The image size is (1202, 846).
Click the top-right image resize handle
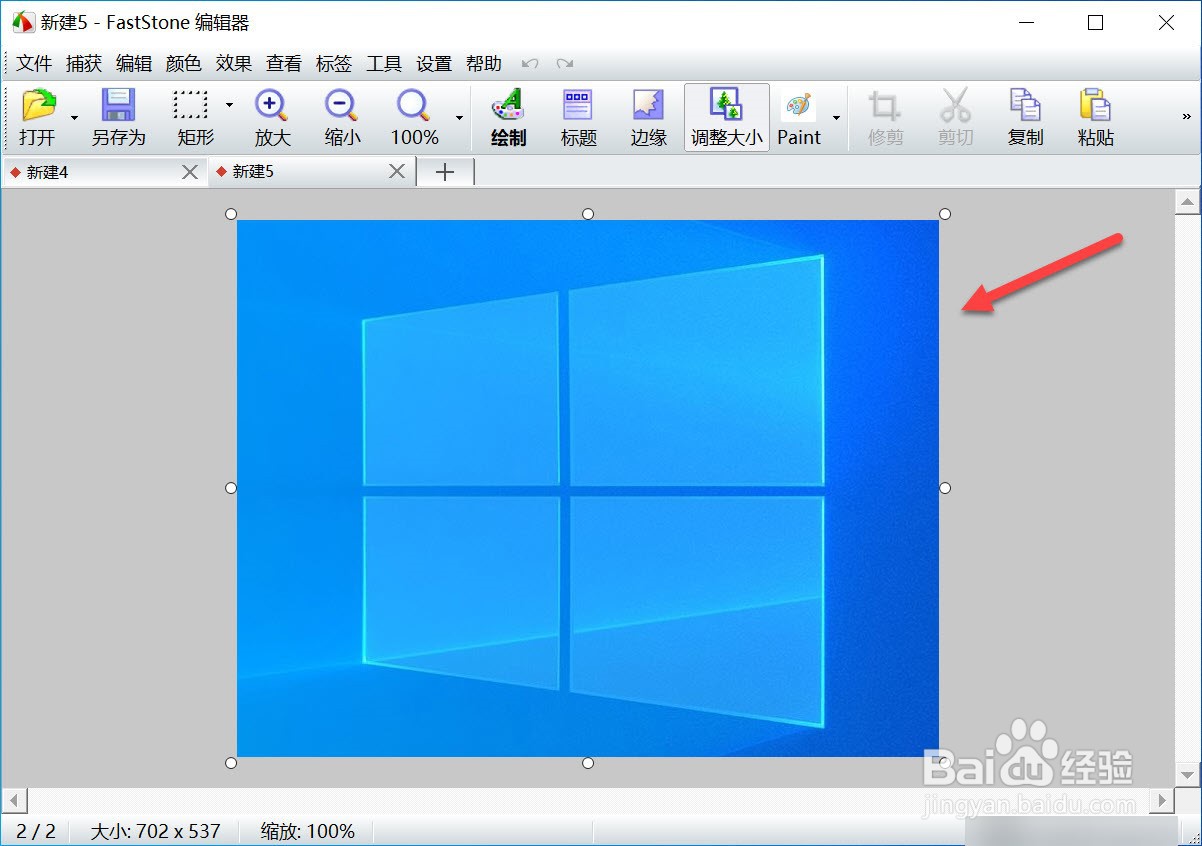click(x=945, y=214)
